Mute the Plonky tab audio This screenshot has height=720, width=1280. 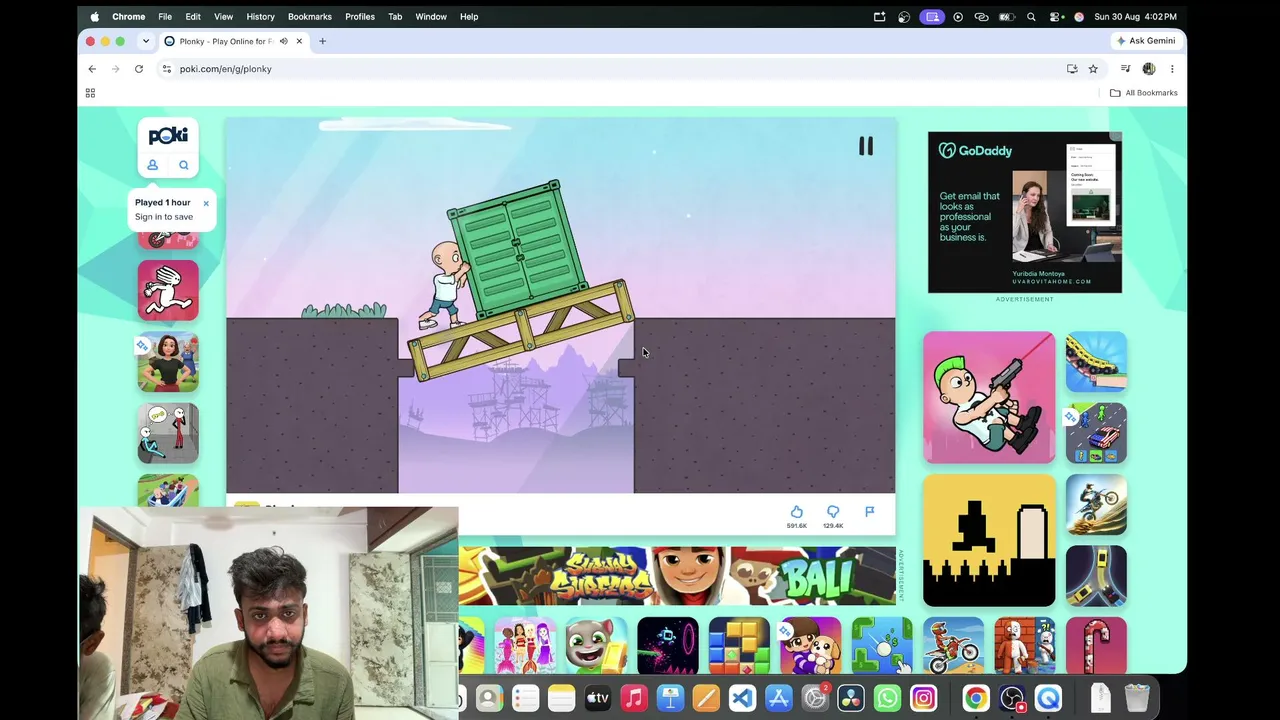click(x=284, y=41)
